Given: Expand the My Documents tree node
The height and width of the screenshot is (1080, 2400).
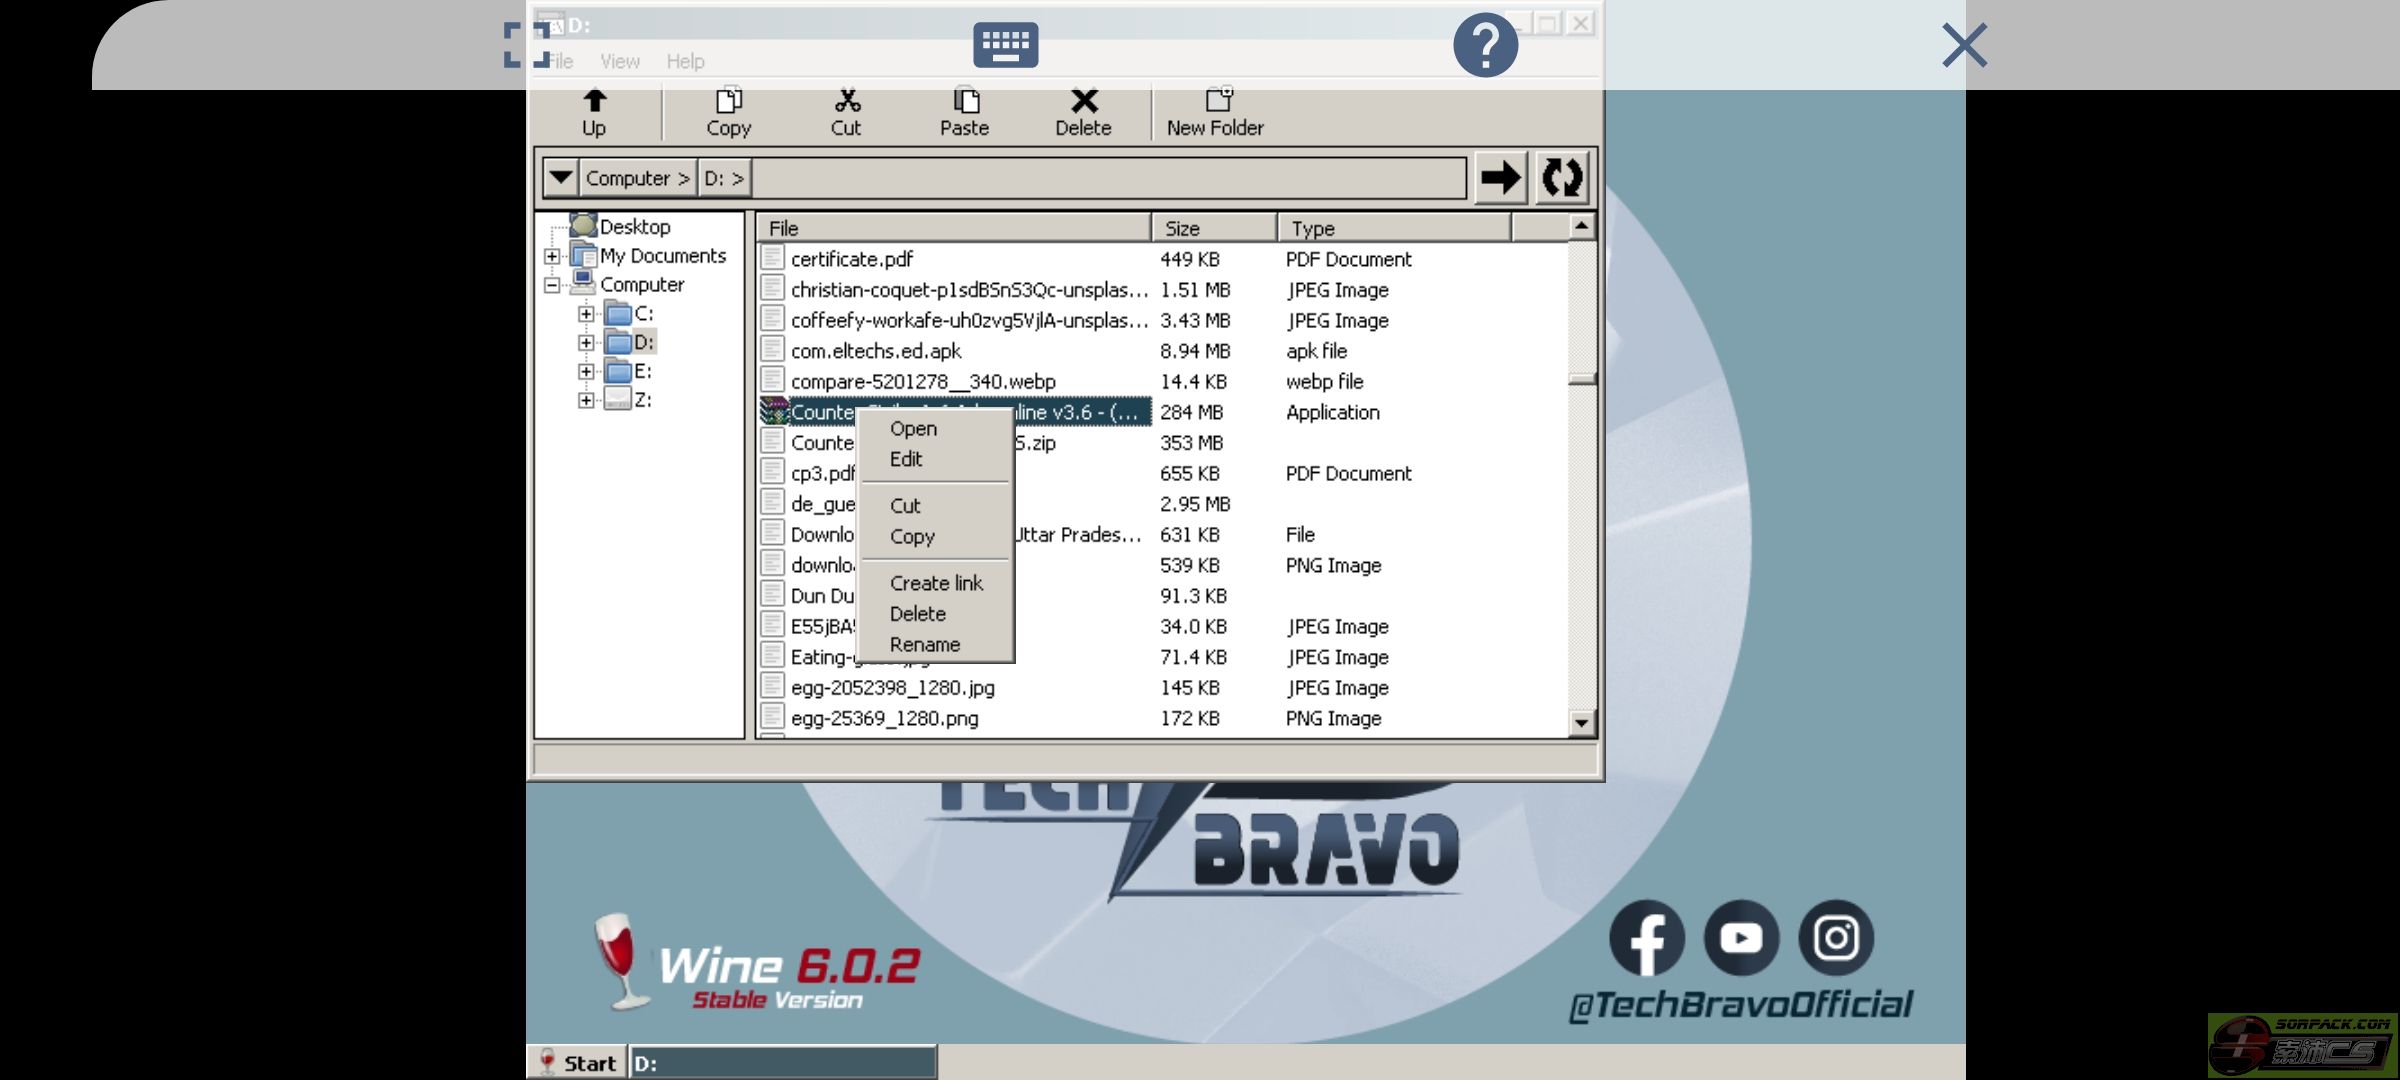Looking at the screenshot, I should point(552,256).
